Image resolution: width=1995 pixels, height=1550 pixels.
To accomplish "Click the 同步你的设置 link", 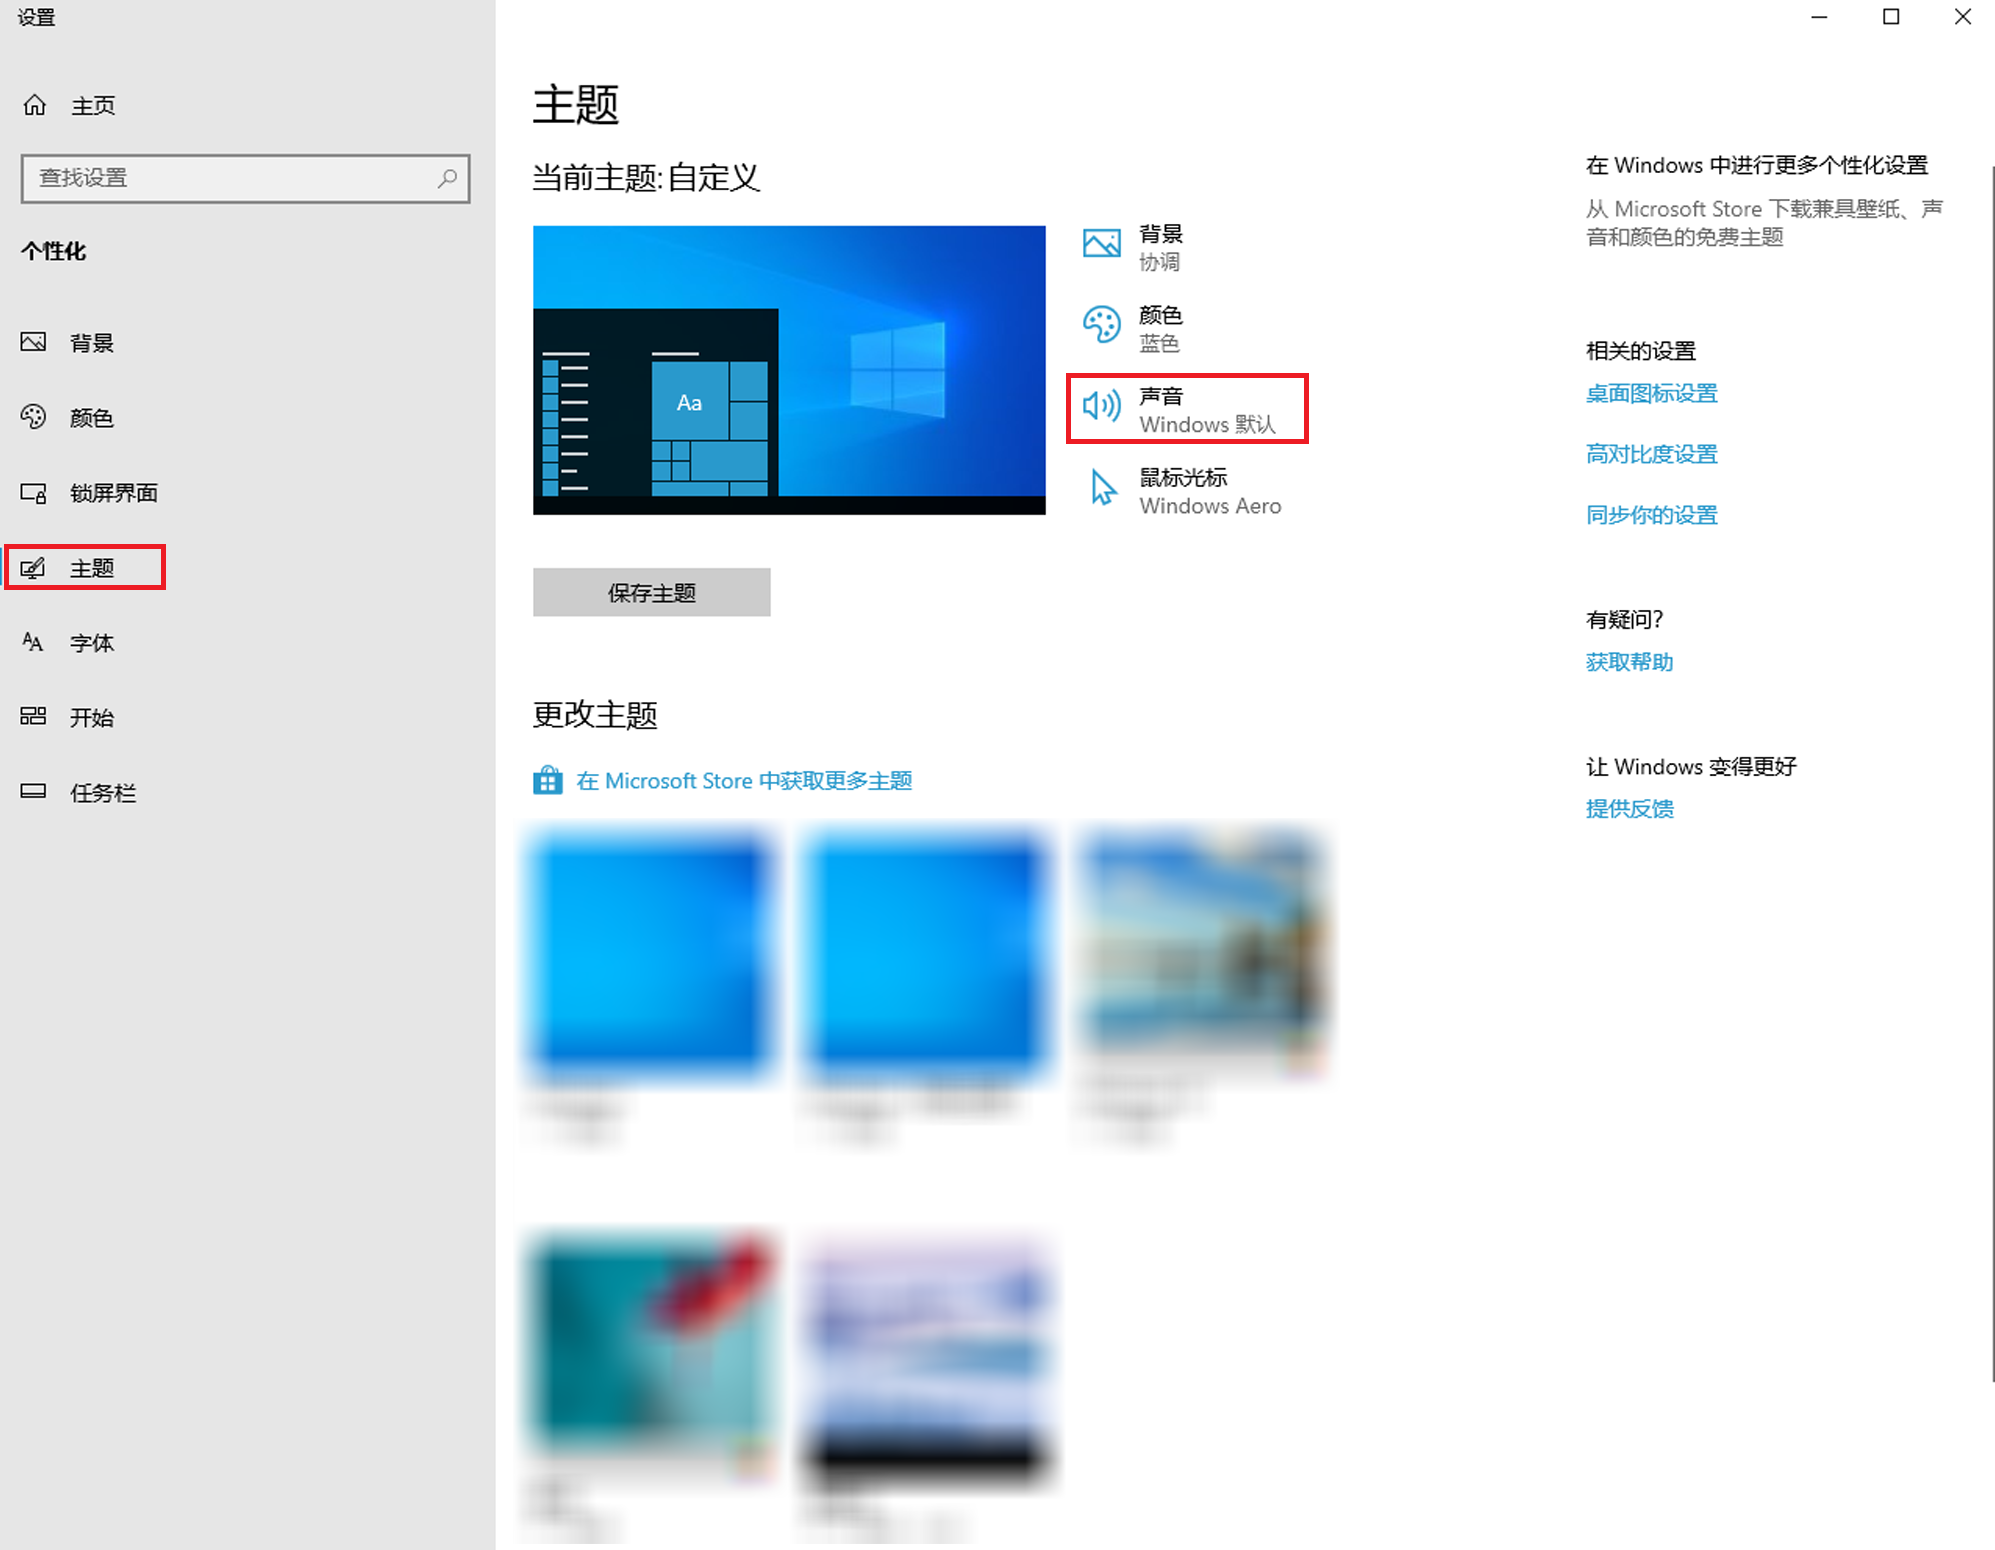I will coord(1651,515).
